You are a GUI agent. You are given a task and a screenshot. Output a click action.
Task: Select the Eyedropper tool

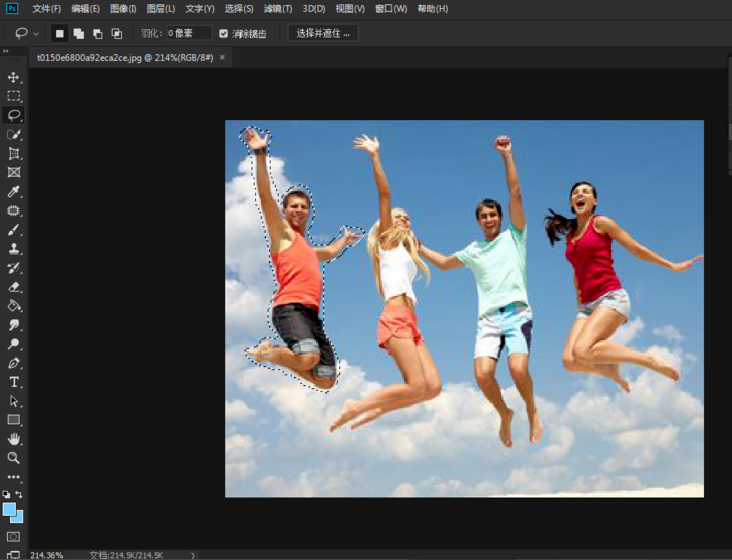tap(14, 191)
